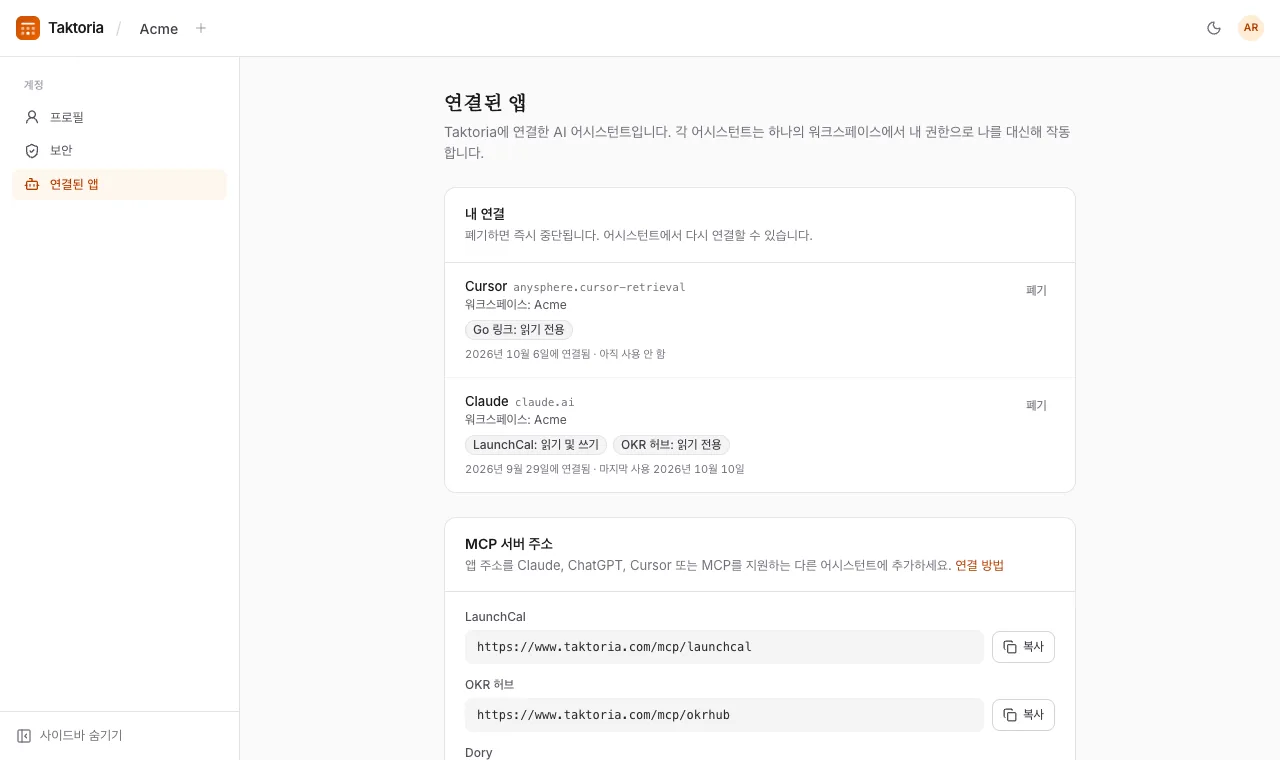The image size is (1280, 760).
Task: Click the plus icon next to Acme
Action: click(201, 28)
